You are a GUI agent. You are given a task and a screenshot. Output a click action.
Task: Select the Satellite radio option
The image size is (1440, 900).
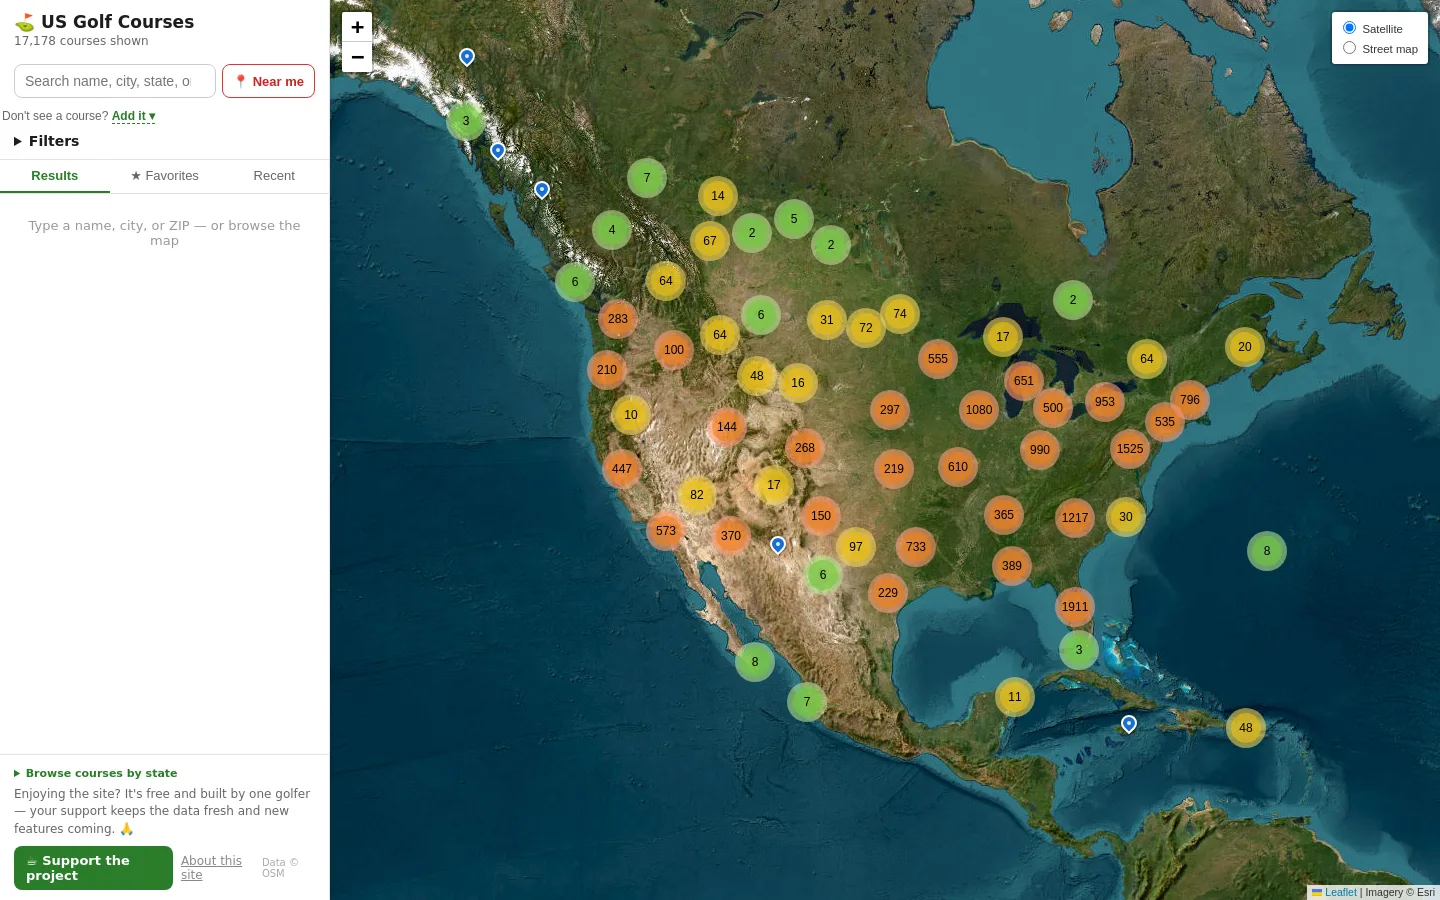[x=1349, y=28]
